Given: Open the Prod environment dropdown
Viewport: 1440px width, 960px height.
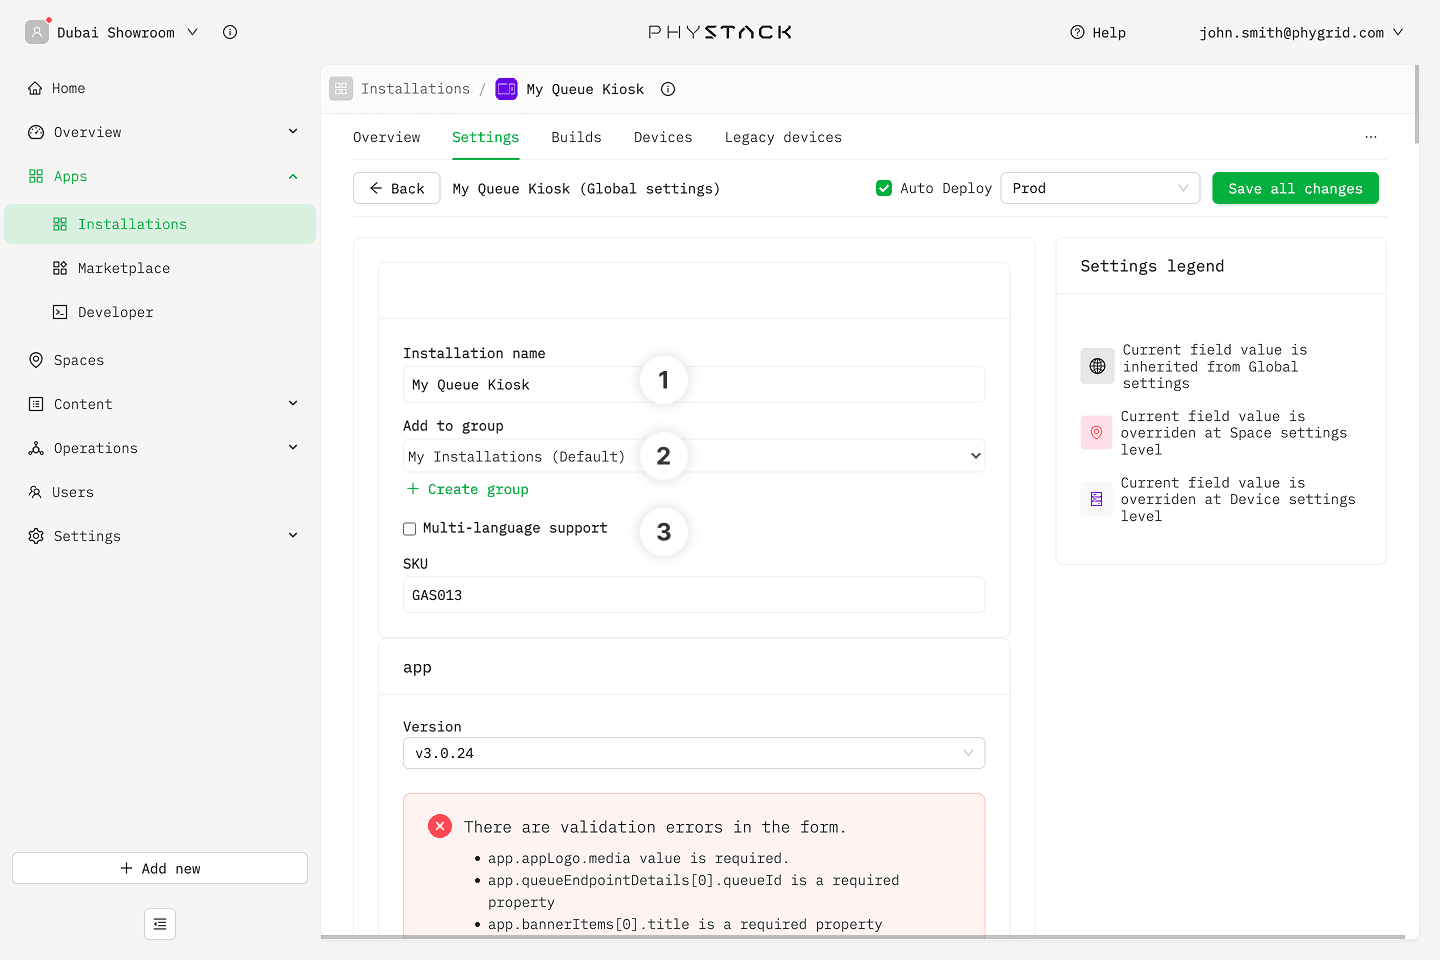Looking at the screenshot, I should [1099, 188].
